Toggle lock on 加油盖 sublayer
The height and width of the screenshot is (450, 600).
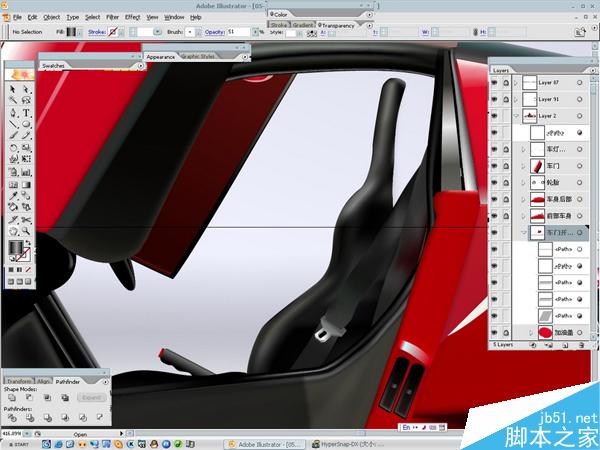pyautogui.click(x=506, y=333)
